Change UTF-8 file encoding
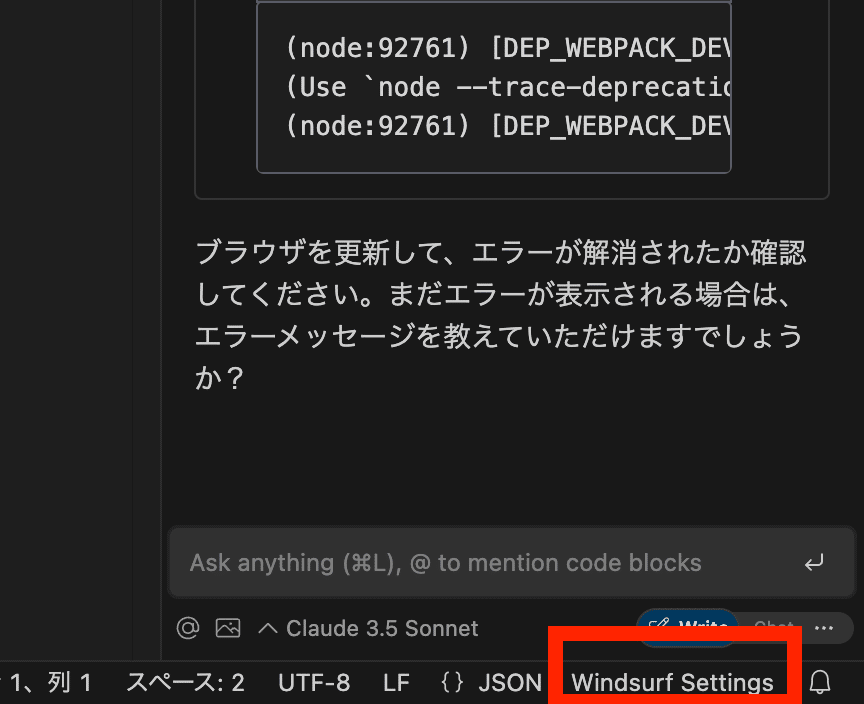The height and width of the screenshot is (704, 864). coord(314,683)
